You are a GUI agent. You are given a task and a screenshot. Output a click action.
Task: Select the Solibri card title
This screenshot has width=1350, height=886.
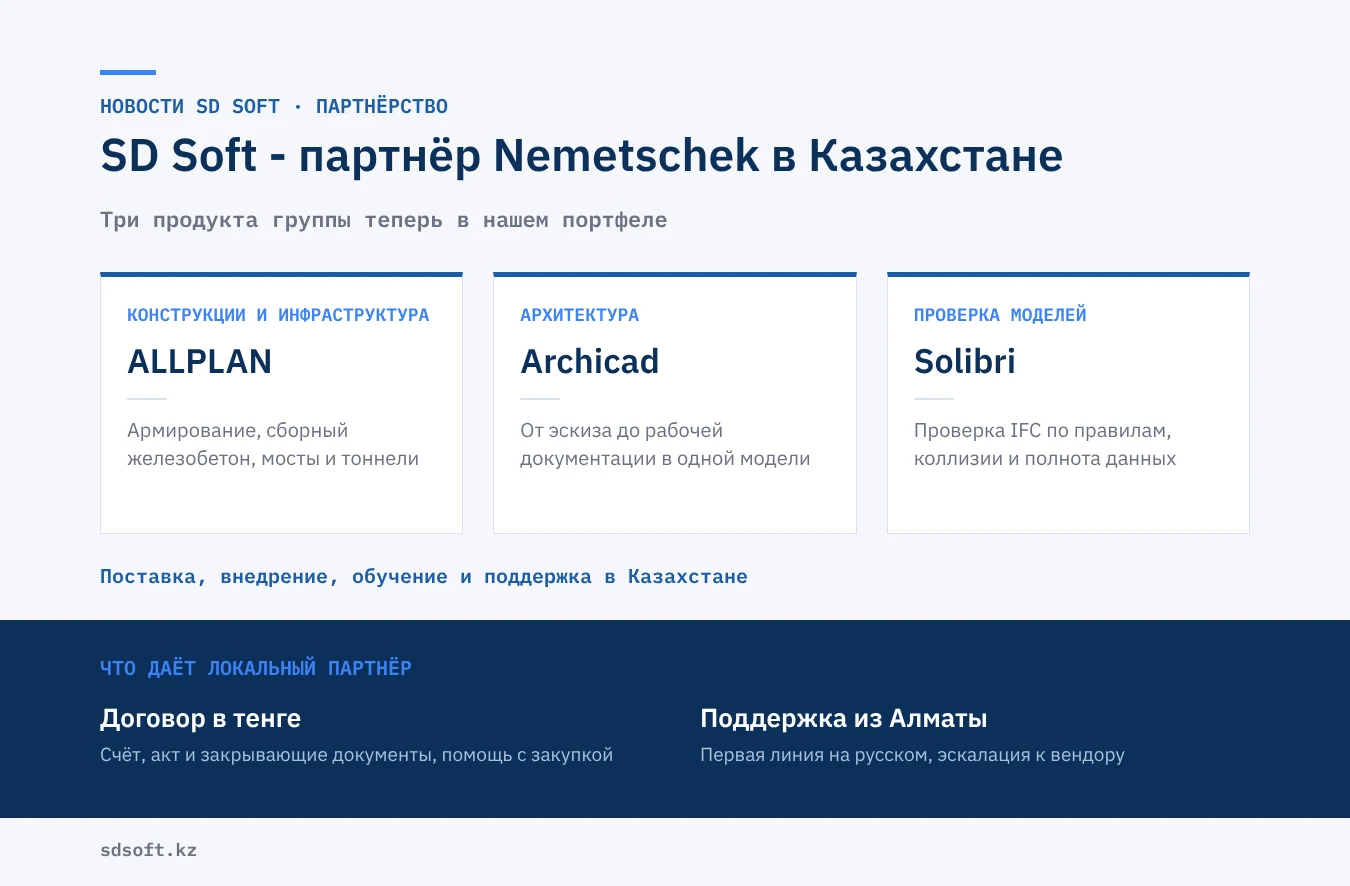(x=965, y=361)
